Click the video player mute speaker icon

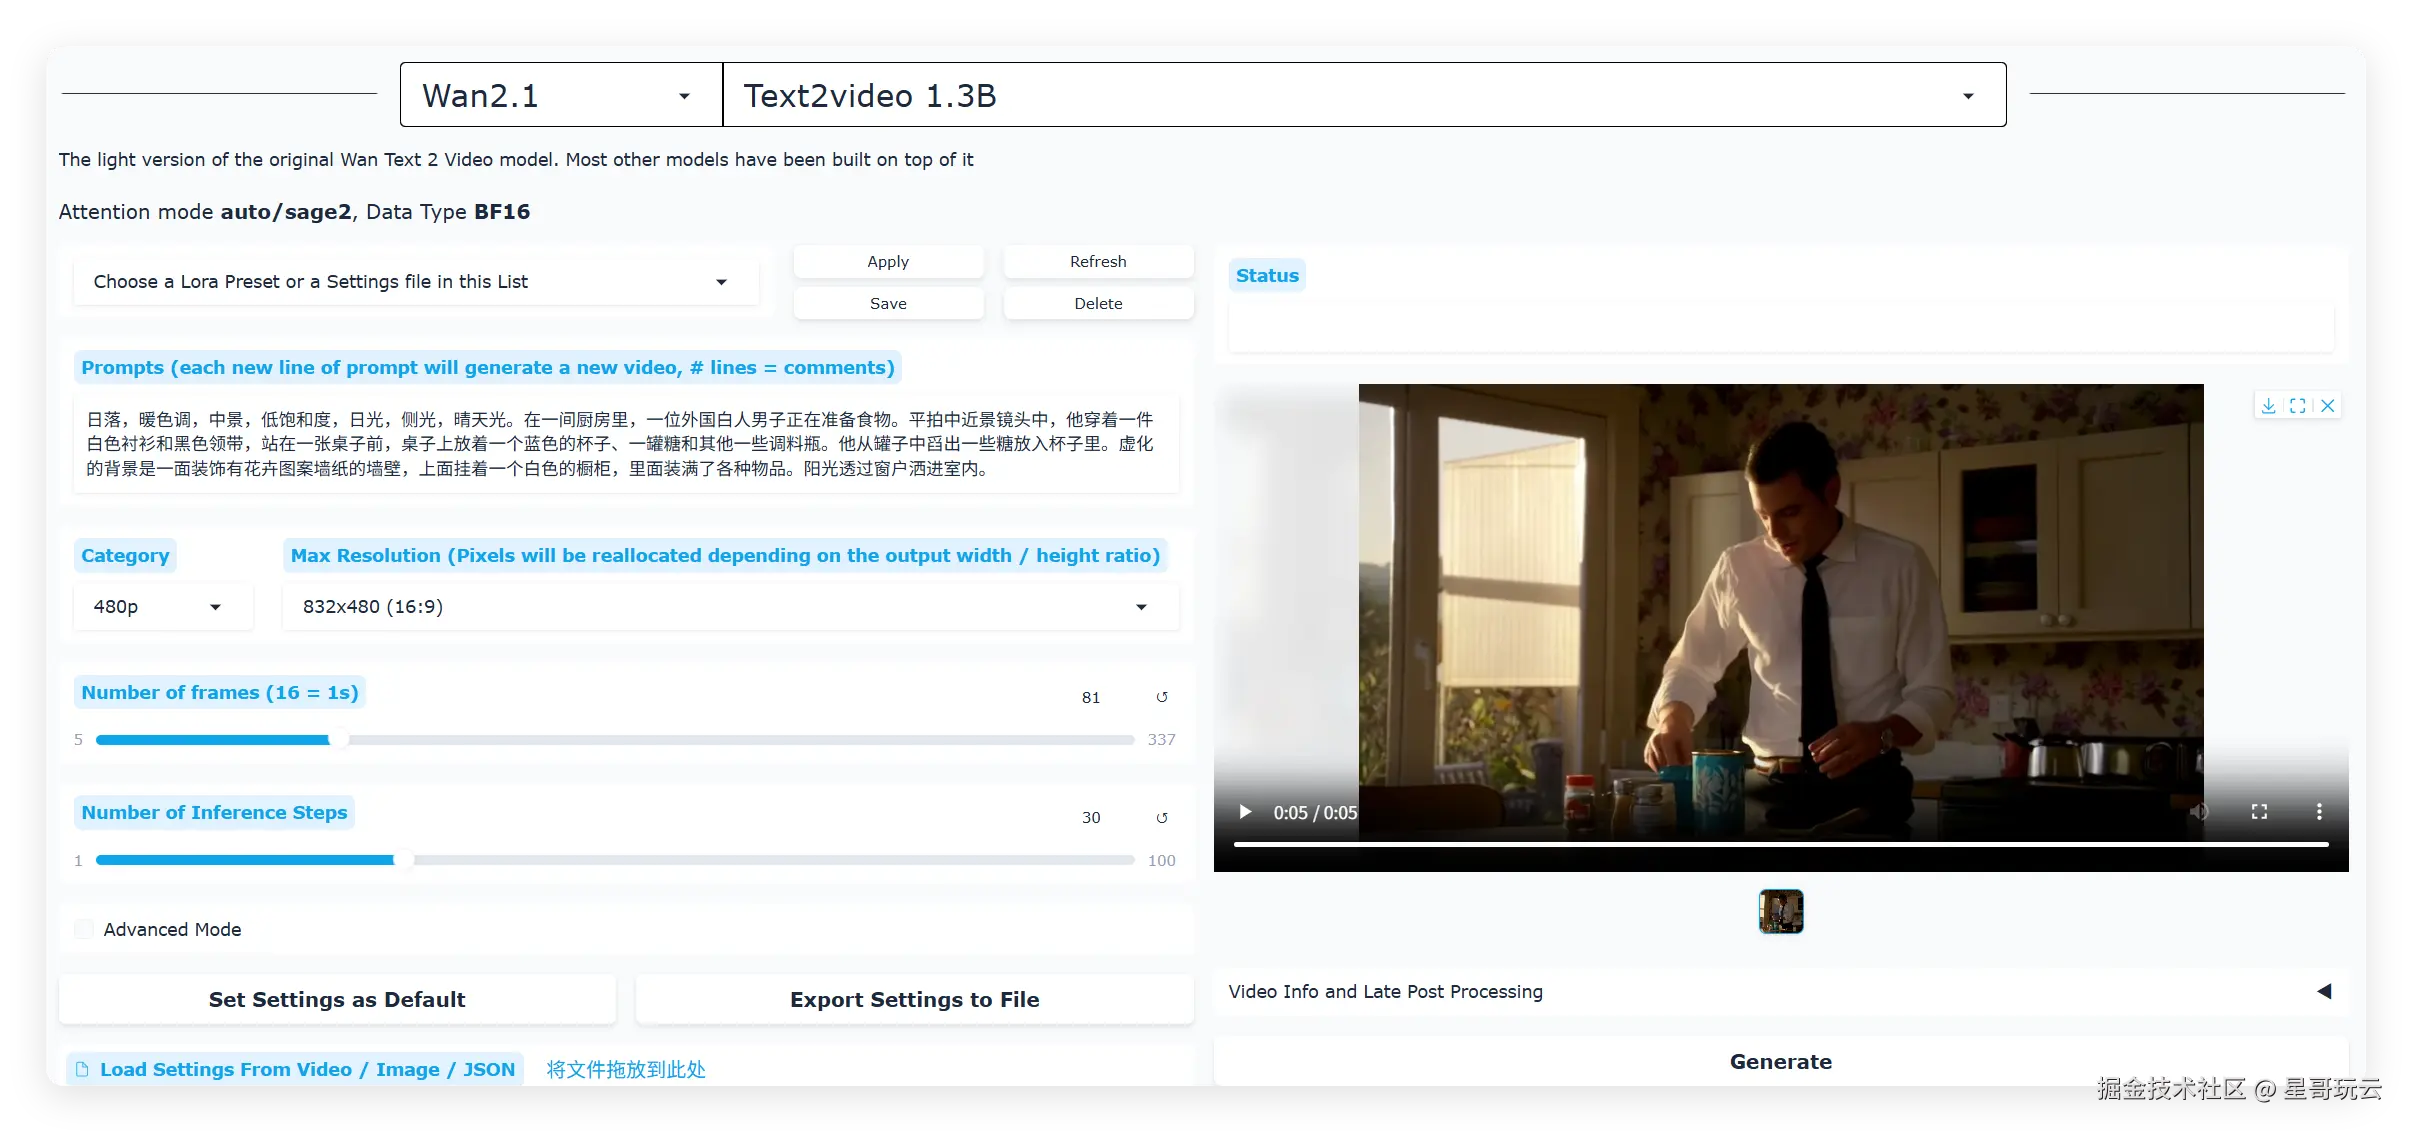pyautogui.click(x=2198, y=812)
